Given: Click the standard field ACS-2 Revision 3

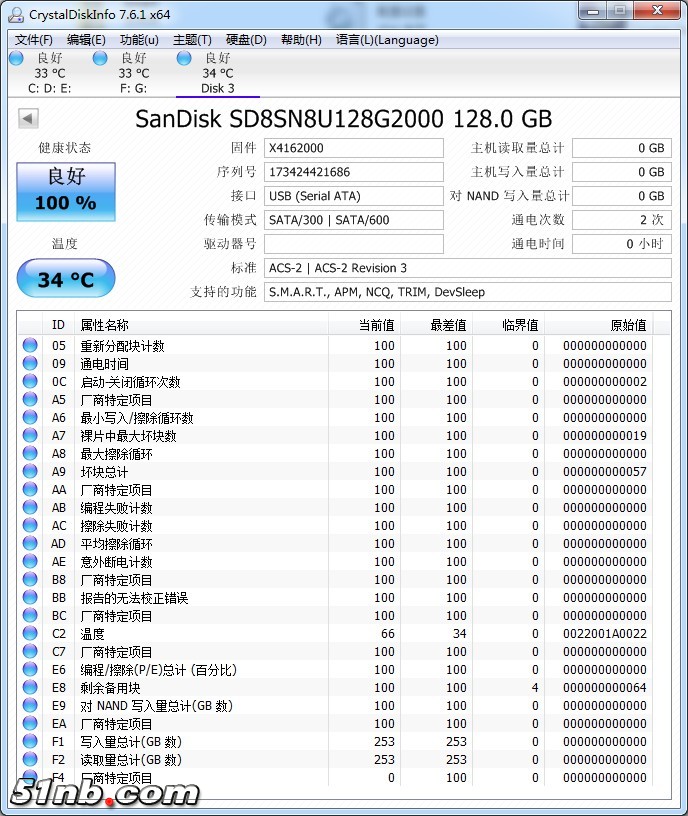Looking at the screenshot, I should tap(468, 268).
